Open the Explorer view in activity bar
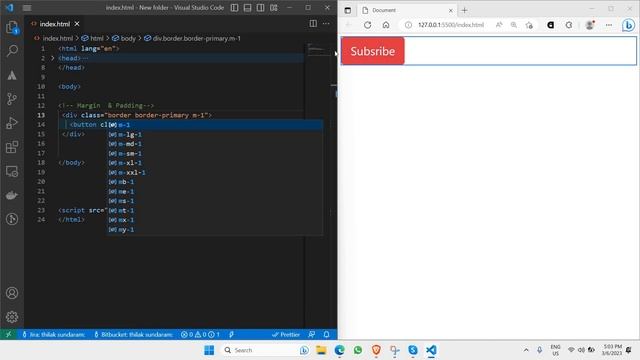 click(x=12, y=27)
